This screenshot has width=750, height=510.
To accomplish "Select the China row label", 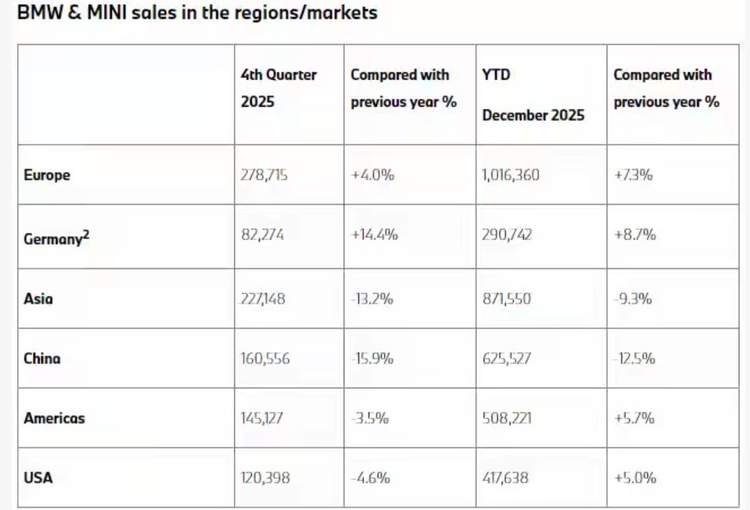I will [x=41, y=357].
